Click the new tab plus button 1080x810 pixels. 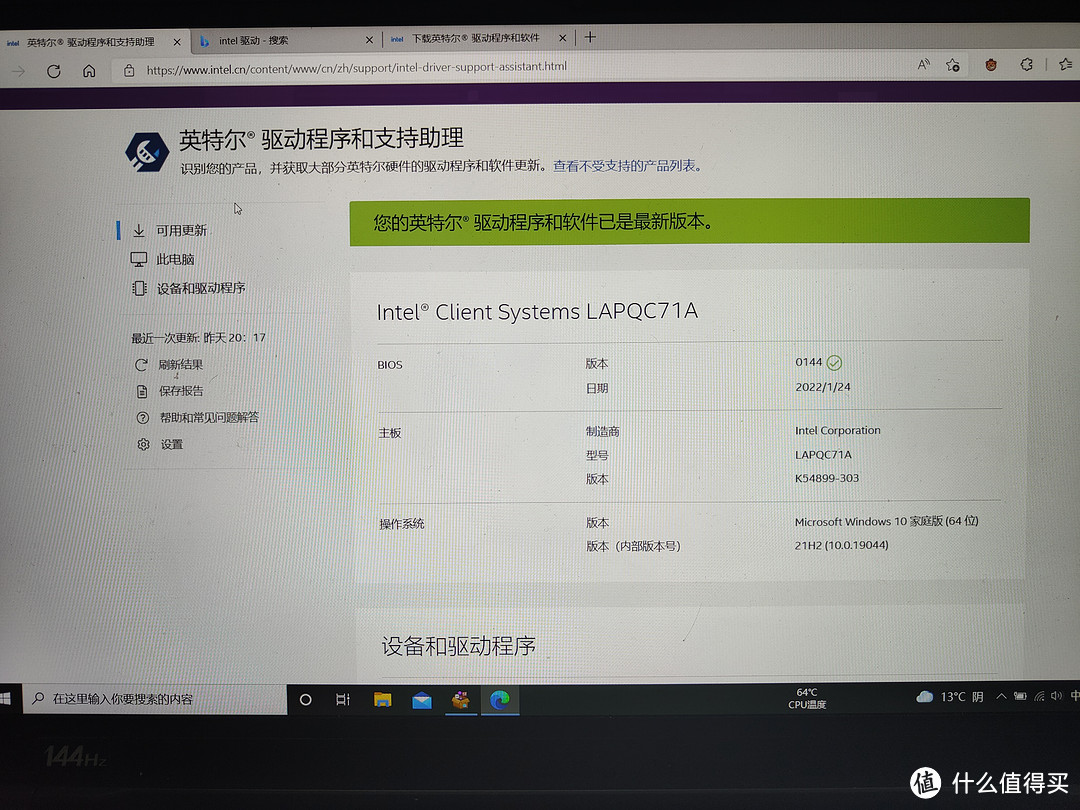(x=590, y=38)
